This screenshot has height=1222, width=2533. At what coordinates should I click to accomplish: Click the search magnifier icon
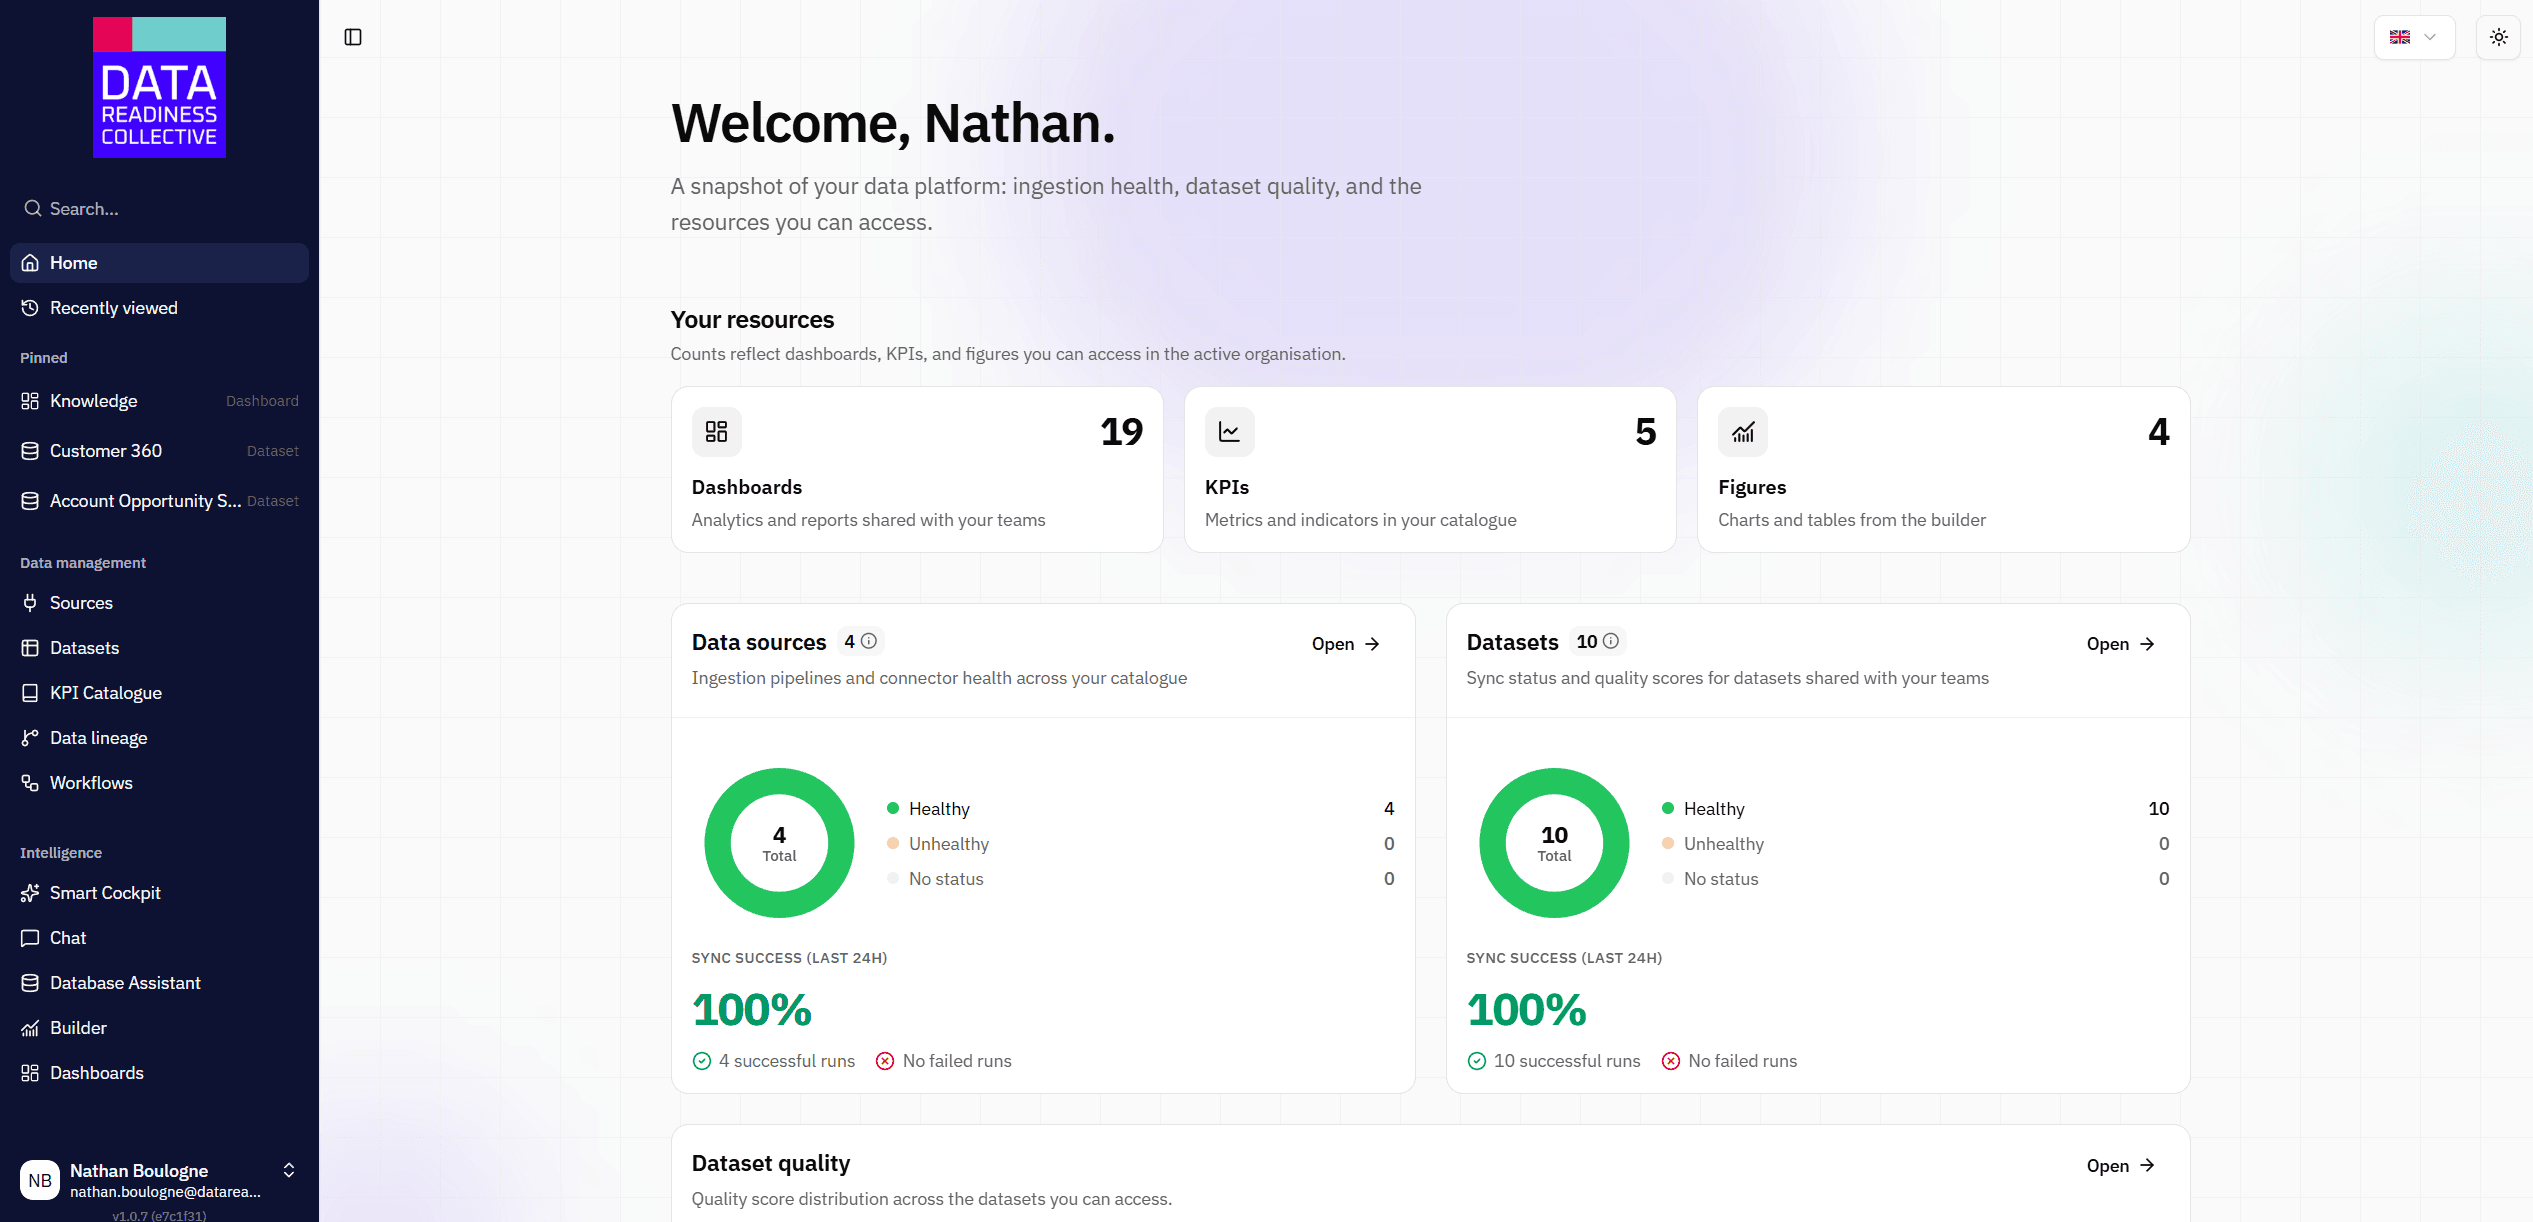pos(33,208)
